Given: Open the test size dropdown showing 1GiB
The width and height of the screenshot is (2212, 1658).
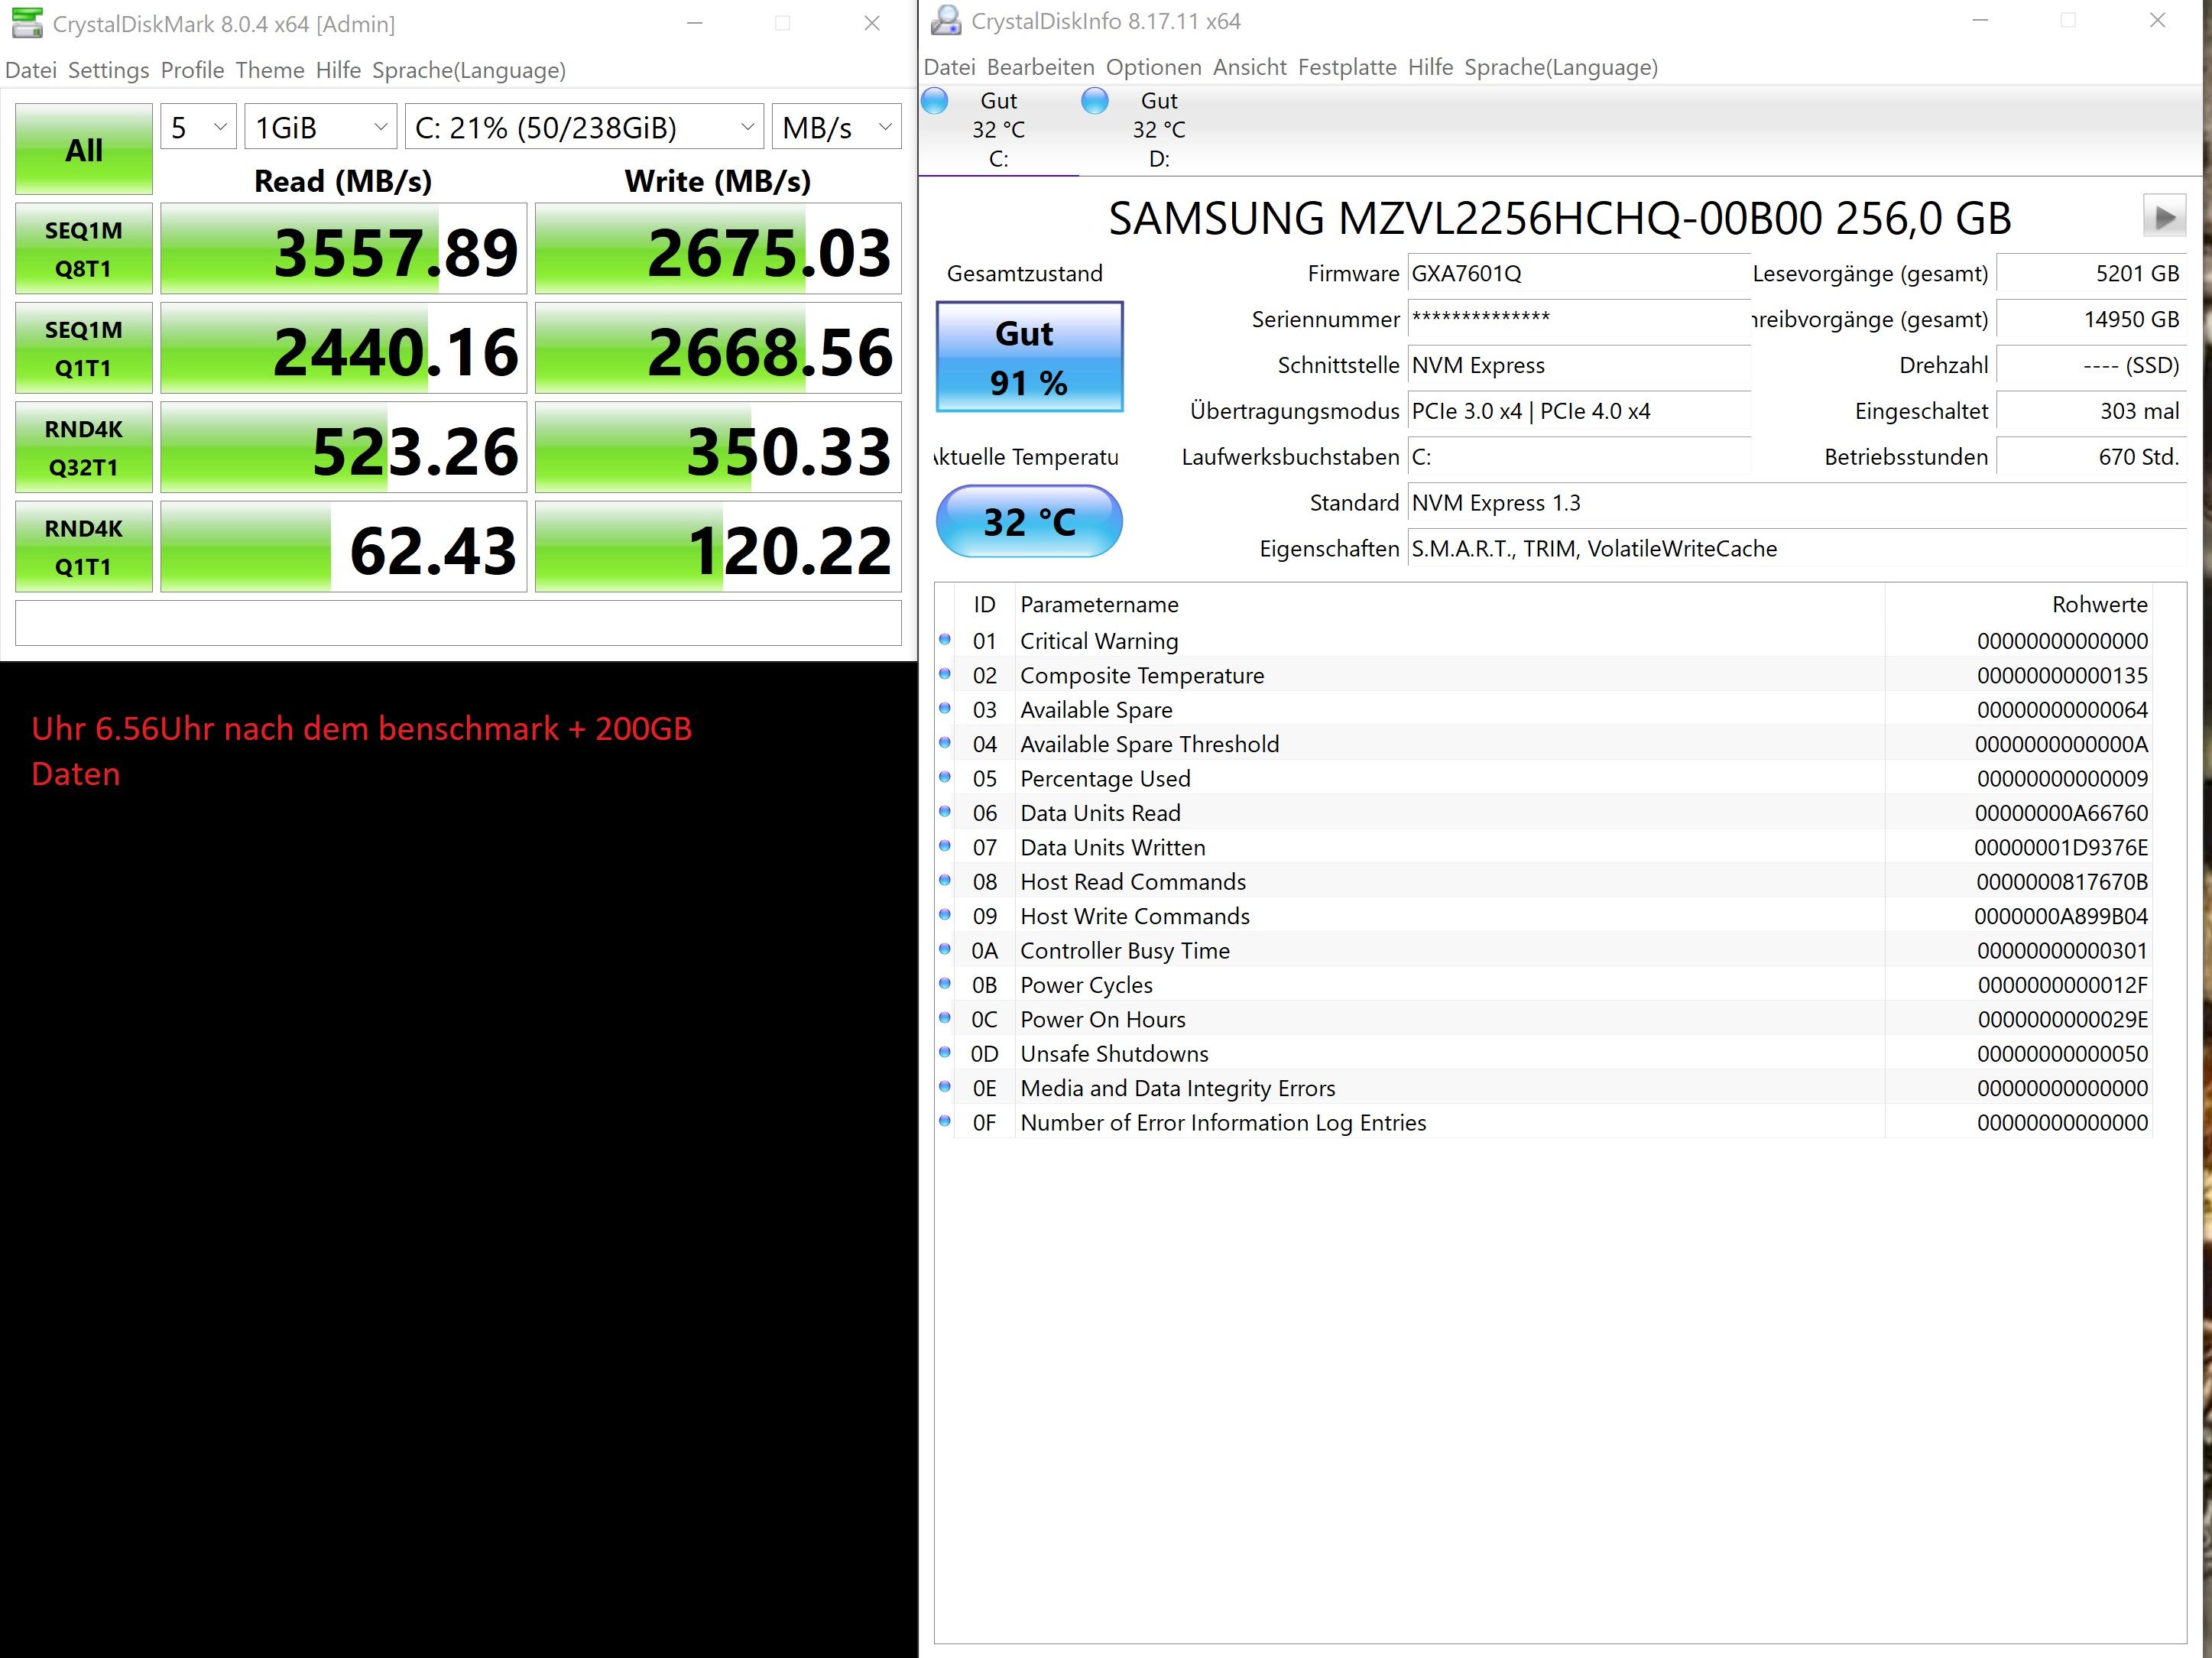Looking at the screenshot, I should coord(320,127).
